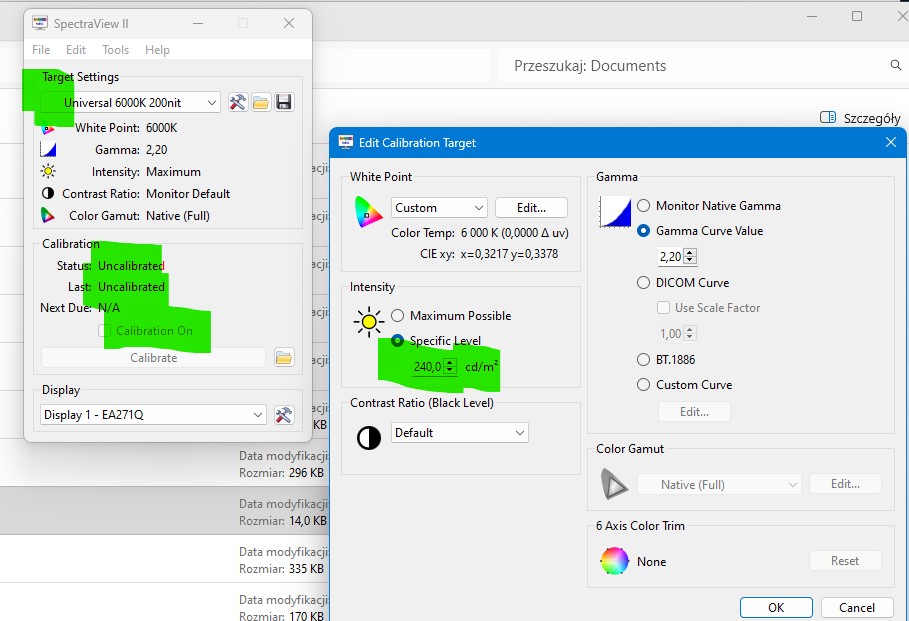Open the Tools menu
This screenshot has width=909, height=621.
click(115, 50)
